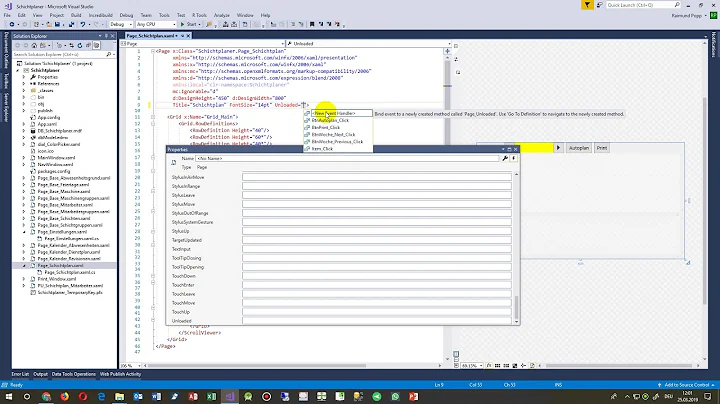Open the Web Publish Activity tab
Viewport: 720px width, 404px height.
coord(120,374)
